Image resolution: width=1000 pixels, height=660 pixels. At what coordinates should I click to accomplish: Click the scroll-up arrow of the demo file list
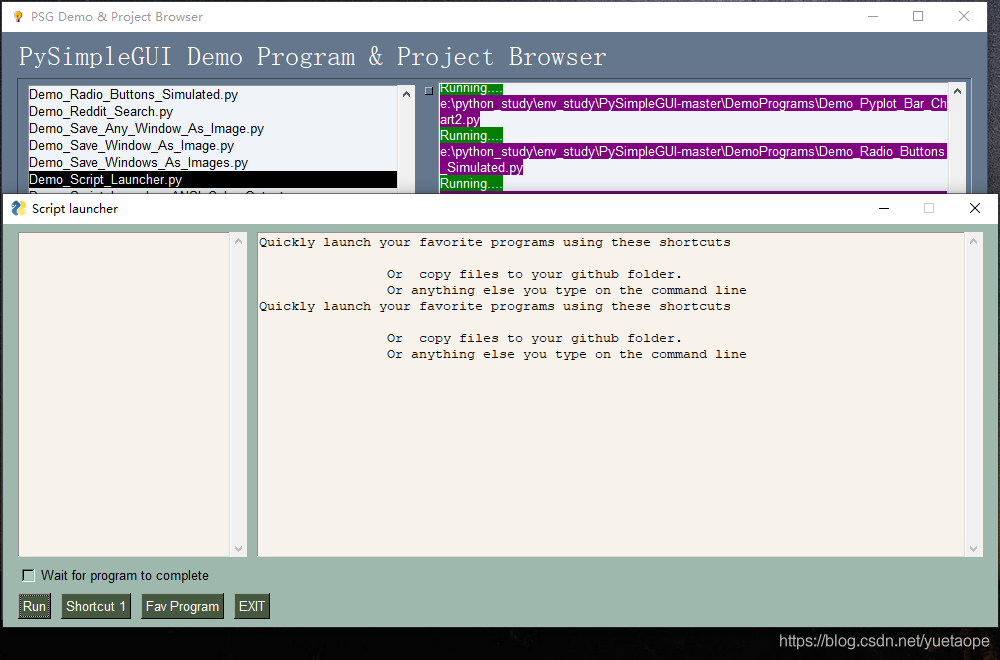coord(407,94)
